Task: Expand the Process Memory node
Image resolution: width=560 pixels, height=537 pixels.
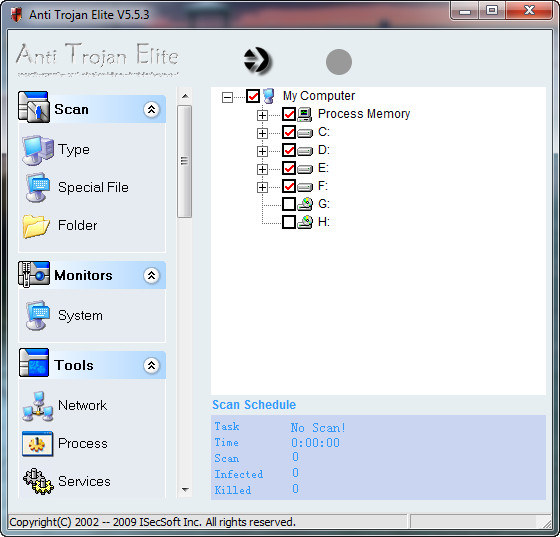Action: 262,115
